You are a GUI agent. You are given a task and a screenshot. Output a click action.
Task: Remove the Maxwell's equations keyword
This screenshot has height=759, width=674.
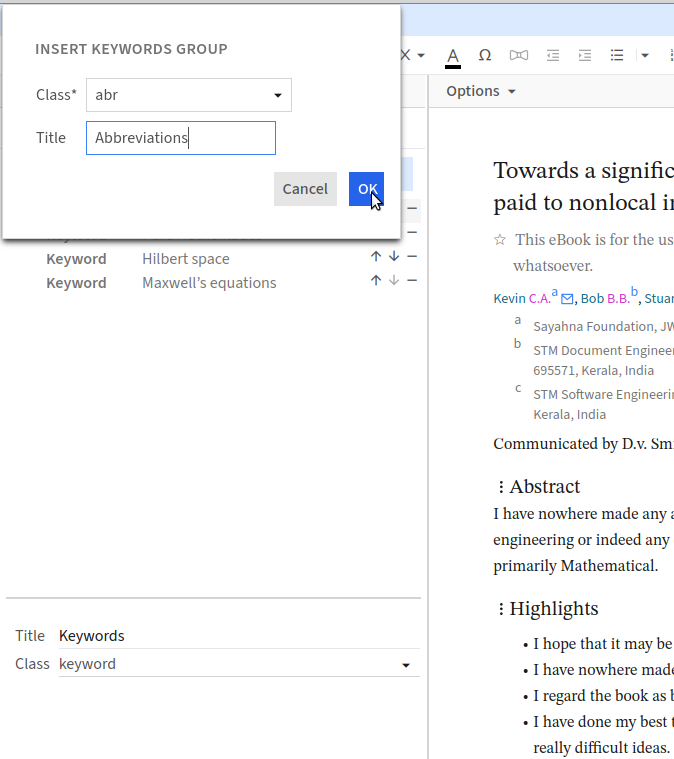pyautogui.click(x=412, y=281)
